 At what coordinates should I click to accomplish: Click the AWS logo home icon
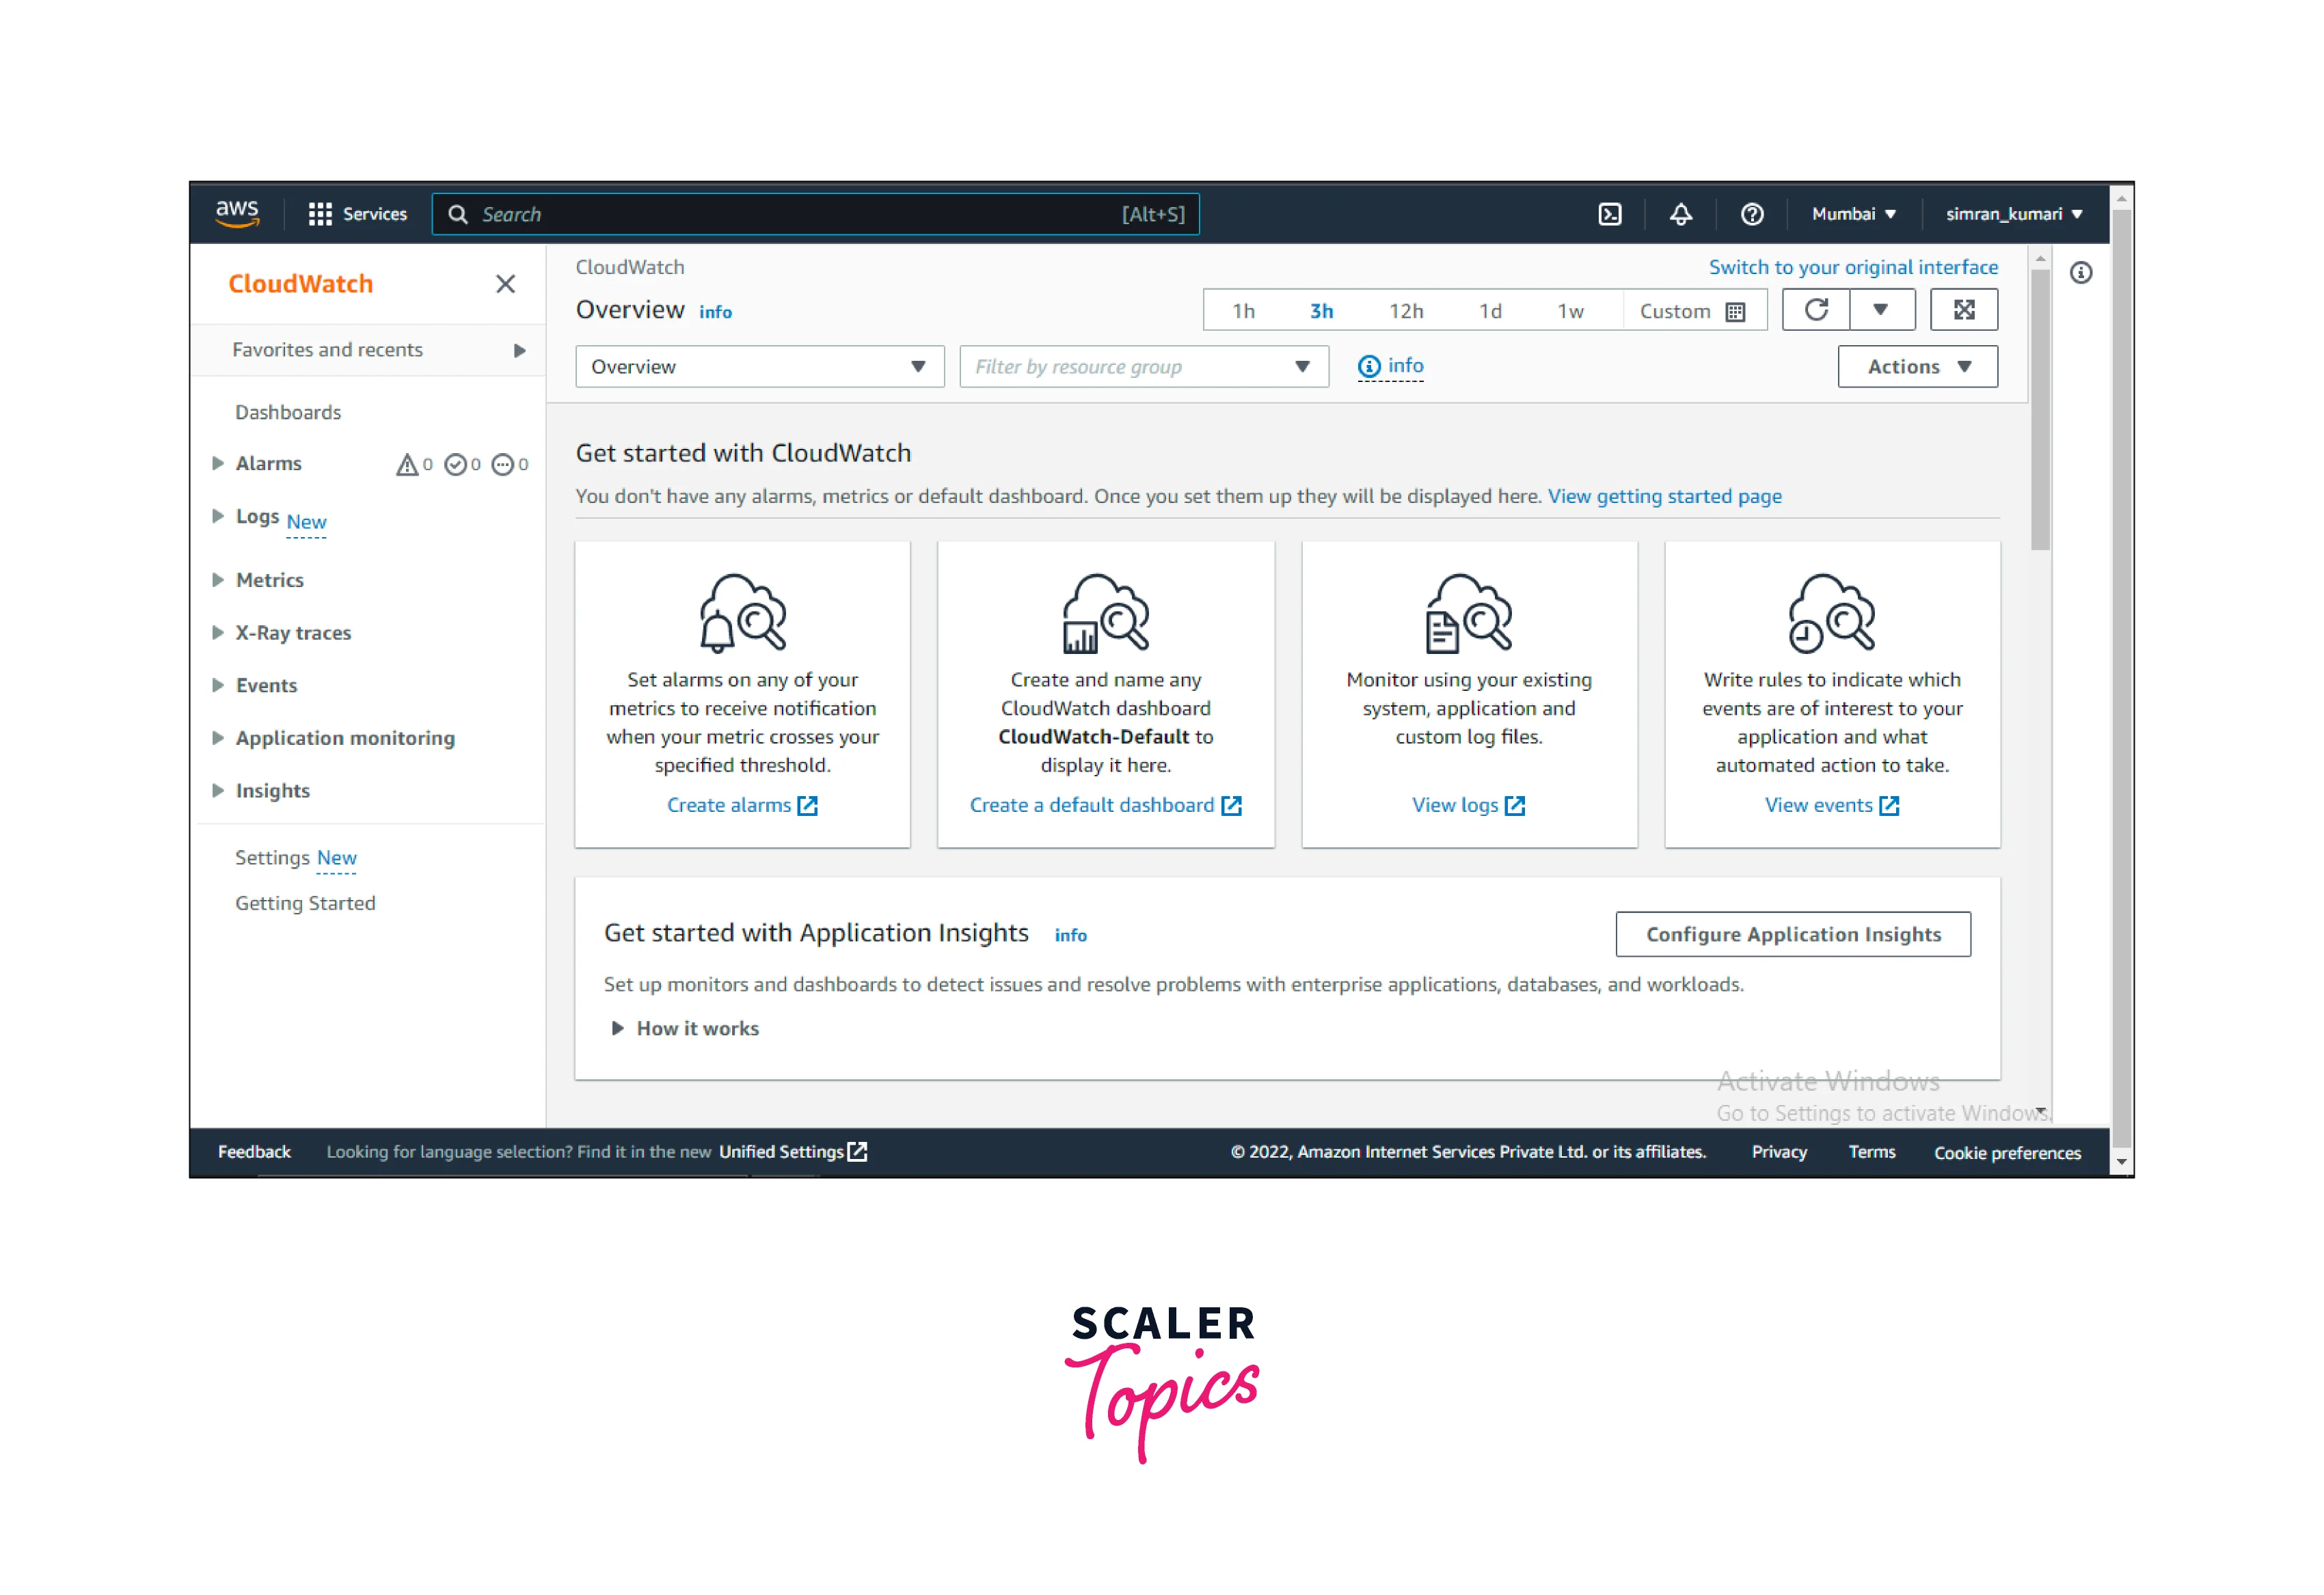237,213
